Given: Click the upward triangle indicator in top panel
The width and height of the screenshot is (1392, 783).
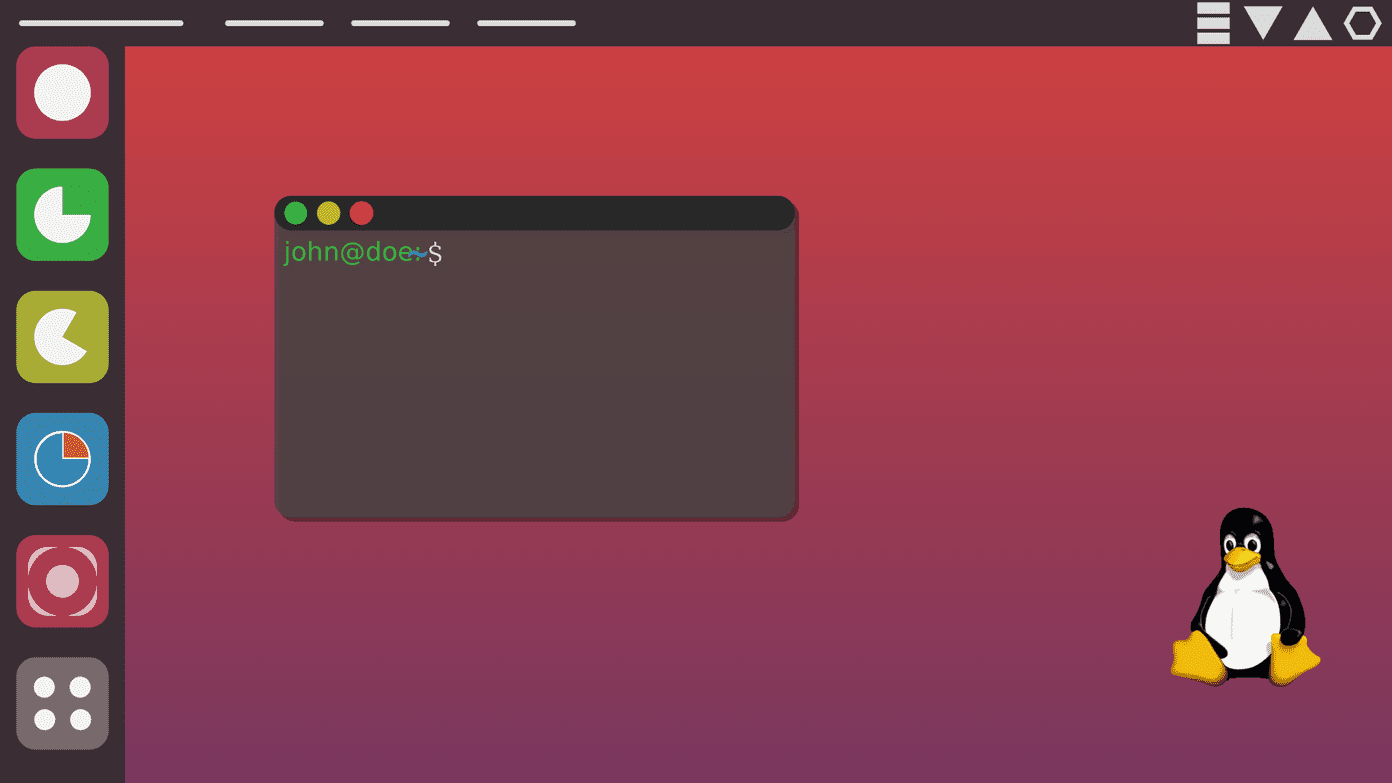Looking at the screenshot, I should coord(1313,23).
